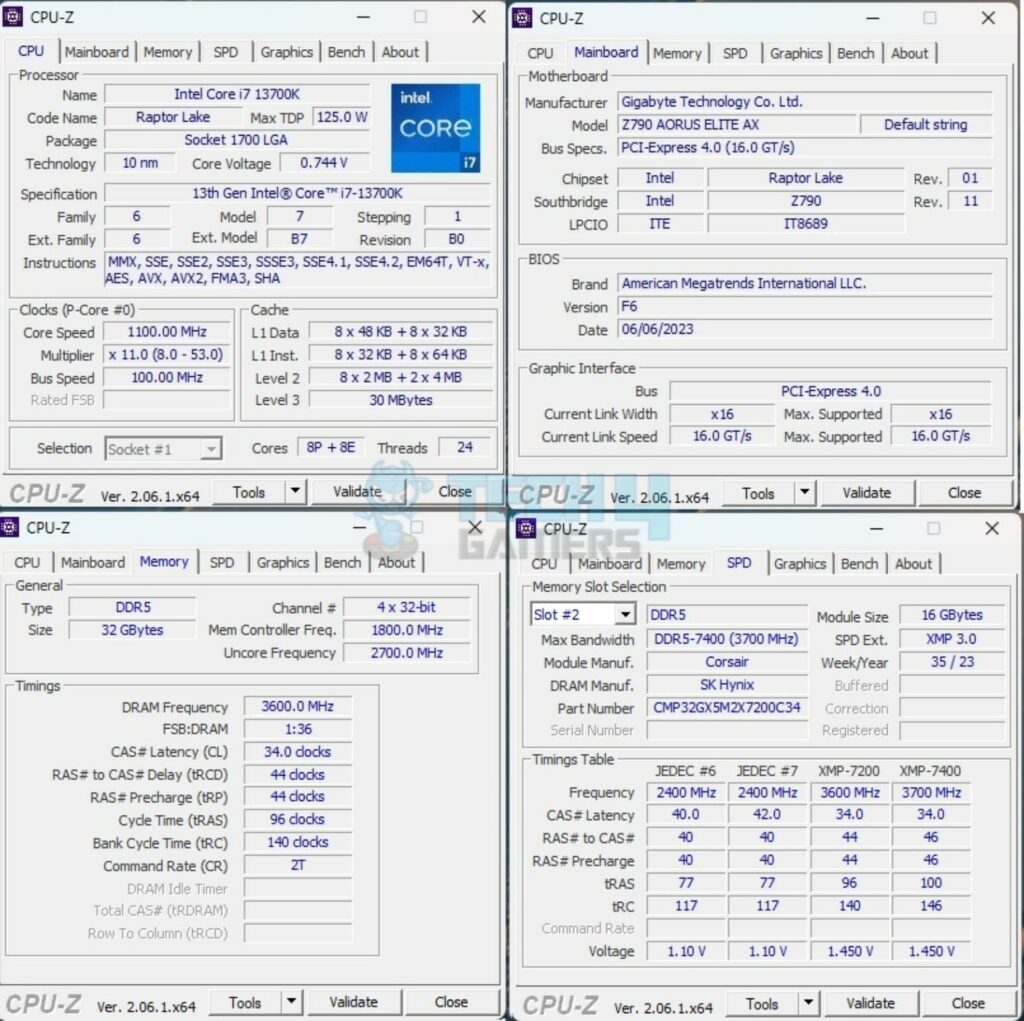Click the Module Manuf. Corsair field
Screen dimensions: 1024x1021
coord(727,662)
